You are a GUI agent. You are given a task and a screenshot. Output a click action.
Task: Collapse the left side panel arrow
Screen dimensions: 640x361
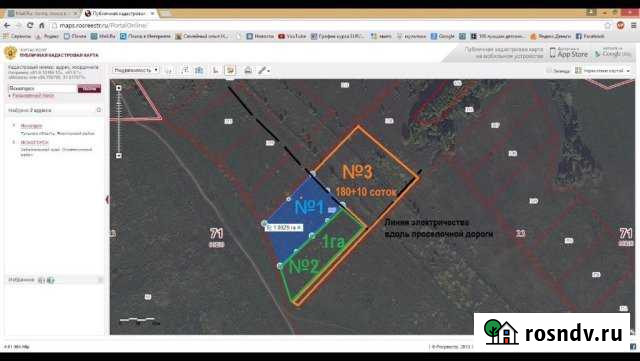click(107, 199)
